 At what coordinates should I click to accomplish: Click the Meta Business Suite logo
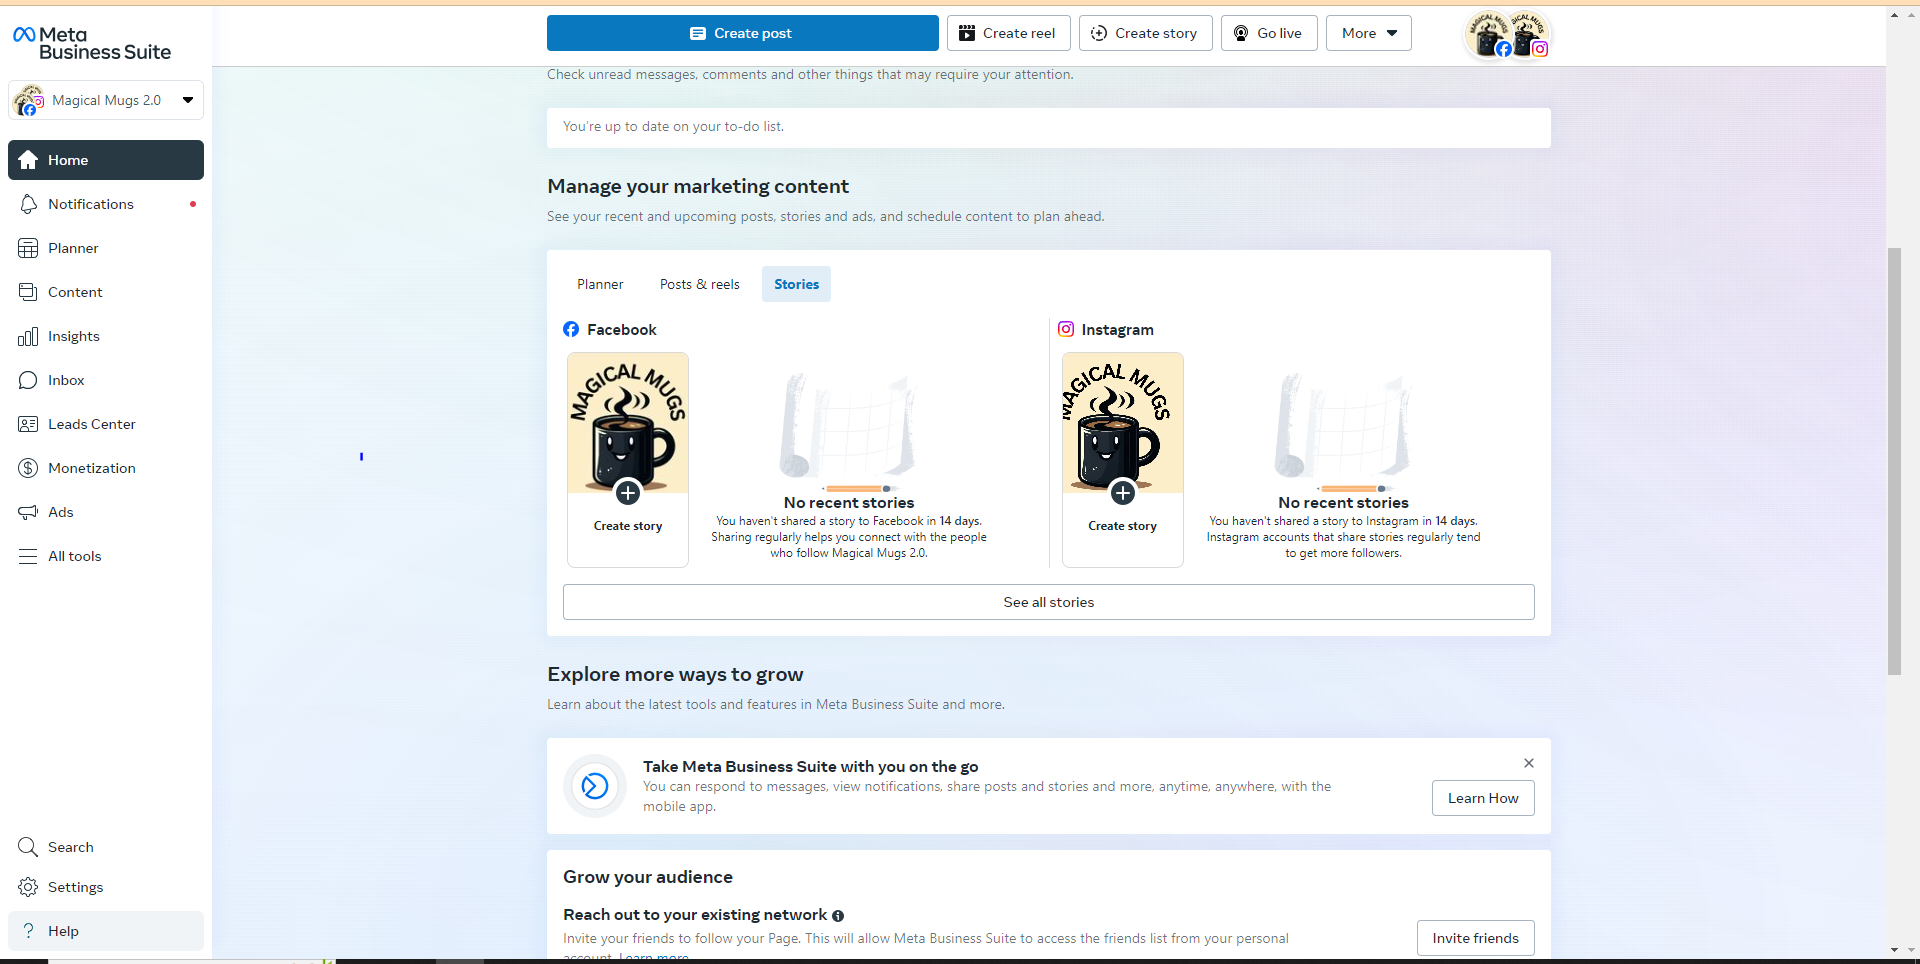tap(92, 43)
